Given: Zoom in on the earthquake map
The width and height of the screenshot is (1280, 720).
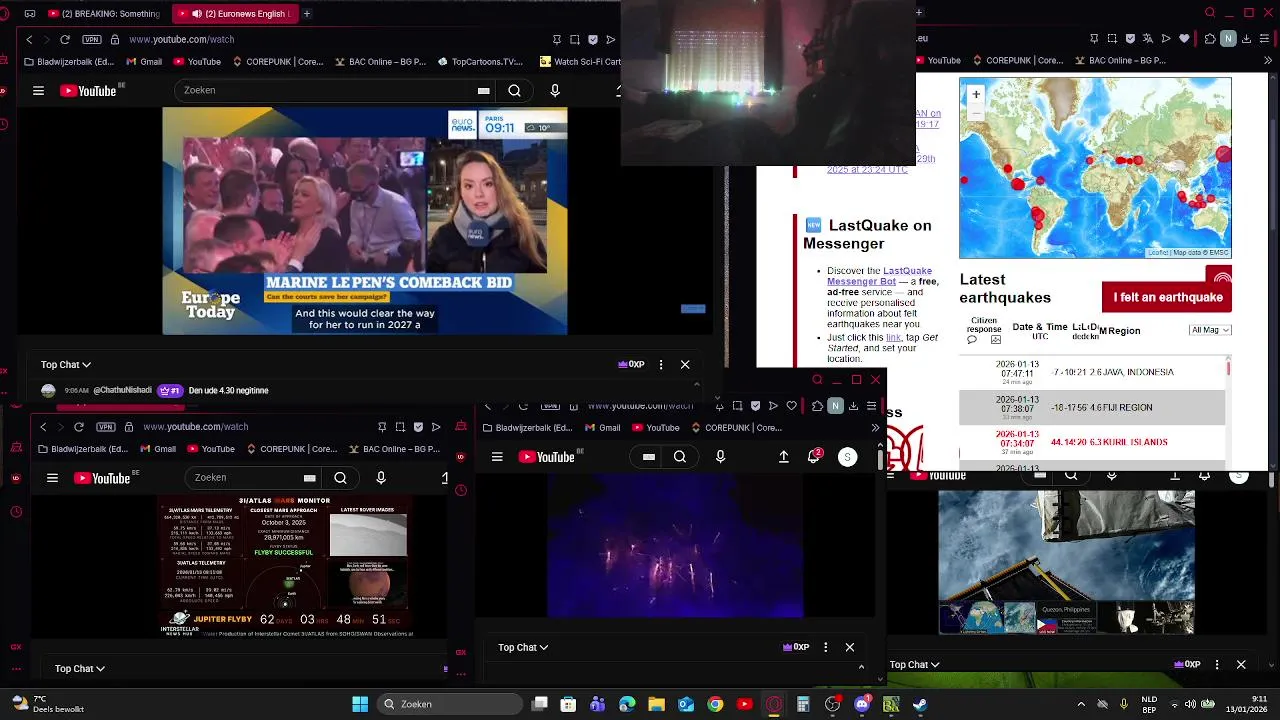Looking at the screenshot, I should (x=976, y=94).
